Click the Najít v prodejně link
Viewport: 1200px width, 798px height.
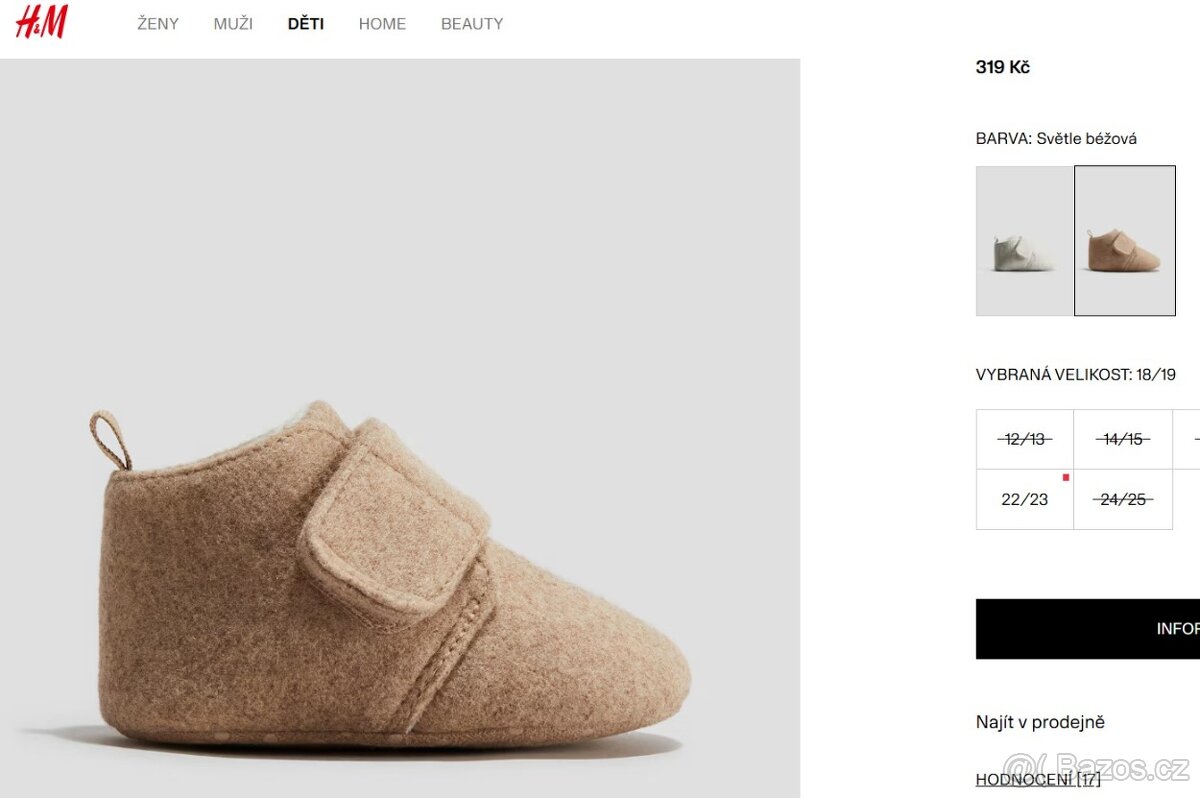1040,722
